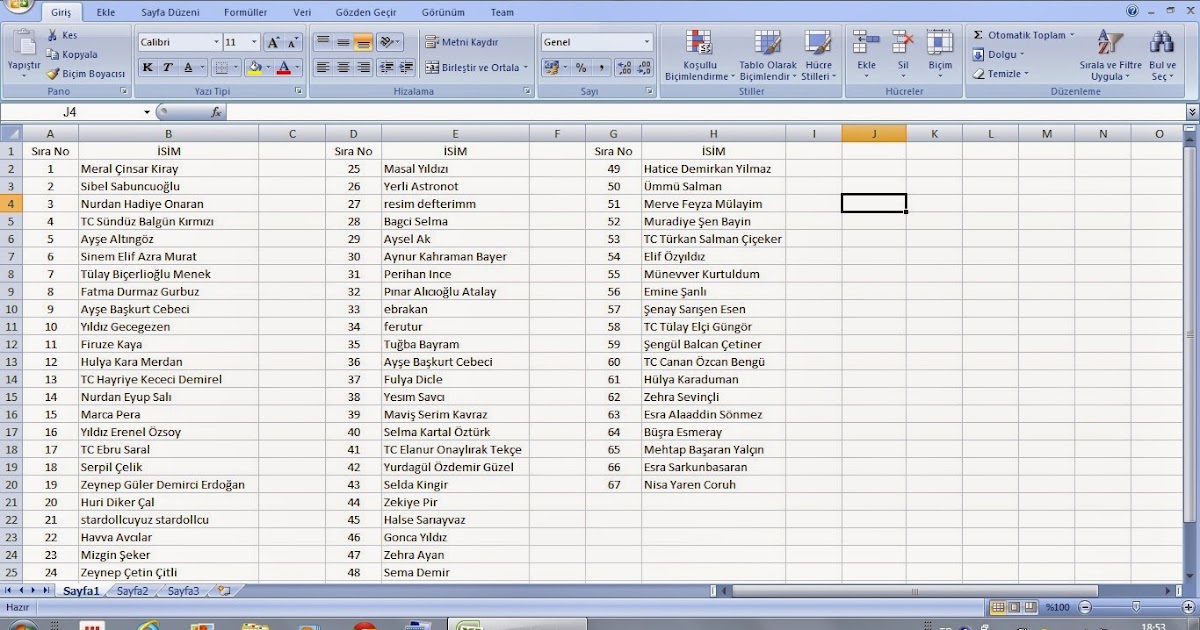Toggle underline A formatting
This screenshot has height=630, width=1200.
pos(189,68)
